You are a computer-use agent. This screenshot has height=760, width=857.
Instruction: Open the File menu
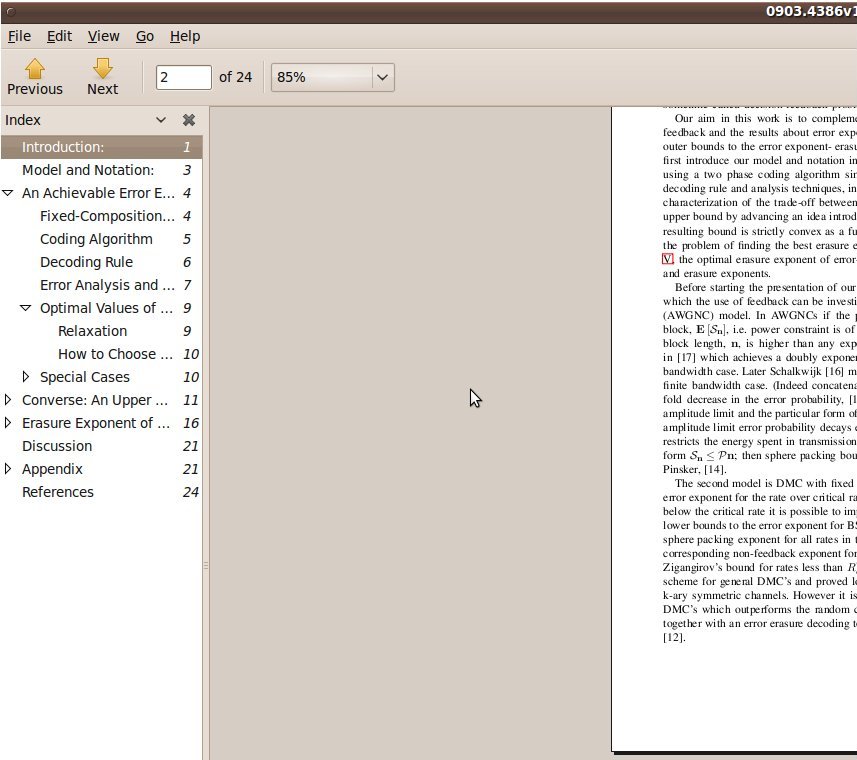(x=19, y=36)
